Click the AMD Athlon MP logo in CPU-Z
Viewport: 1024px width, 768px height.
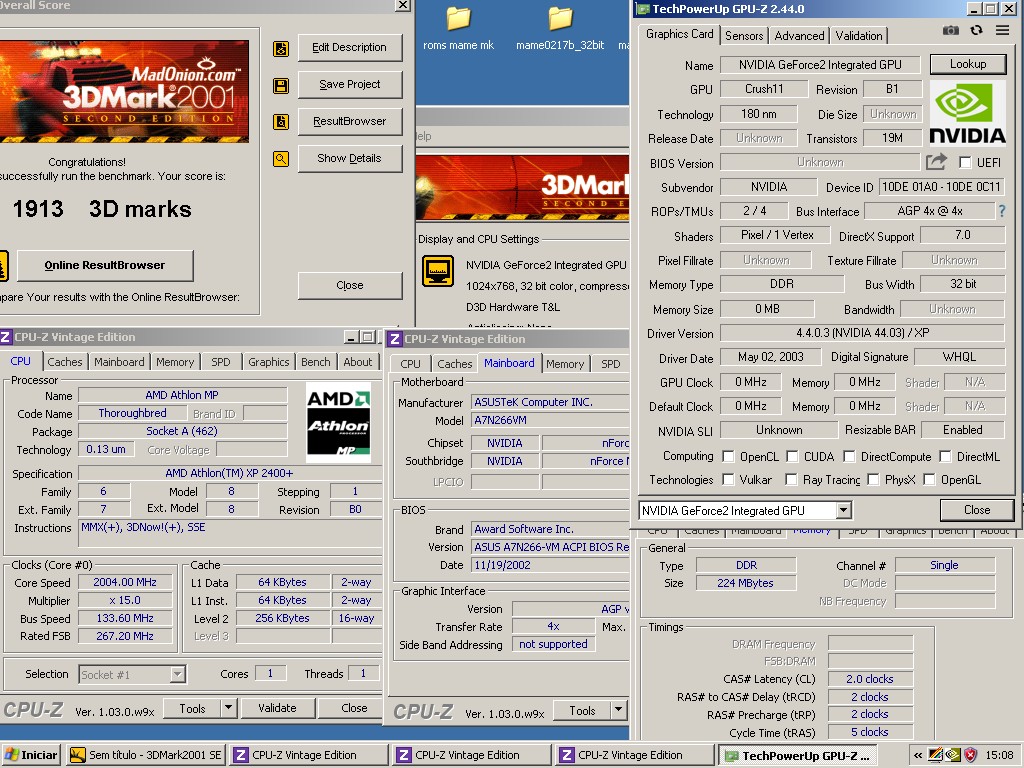pyautogui.click(x=338, y=423)
